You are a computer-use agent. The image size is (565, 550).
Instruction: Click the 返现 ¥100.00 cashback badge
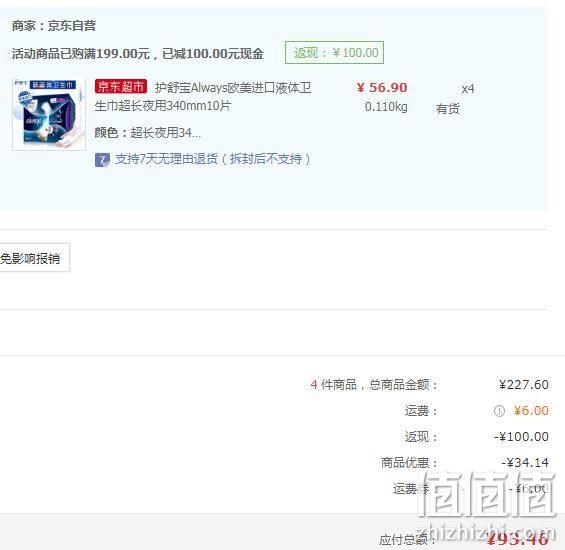(x=334, y=53)
